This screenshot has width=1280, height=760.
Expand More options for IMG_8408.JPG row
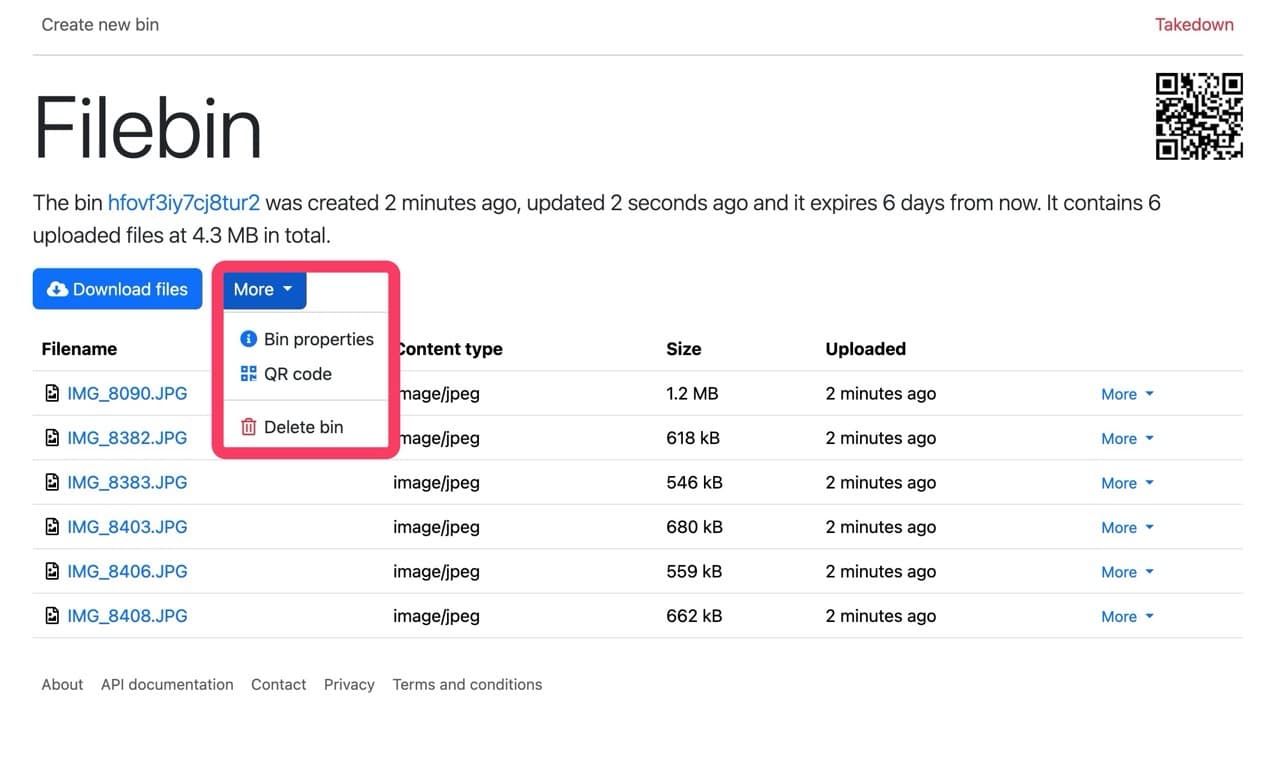tap(1127, 616)
